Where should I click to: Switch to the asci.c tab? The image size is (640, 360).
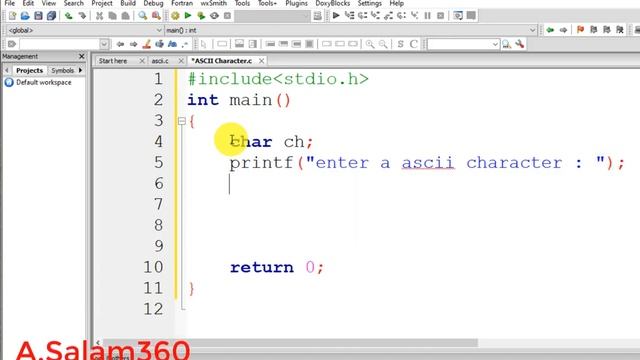click(x=160, y=61)
